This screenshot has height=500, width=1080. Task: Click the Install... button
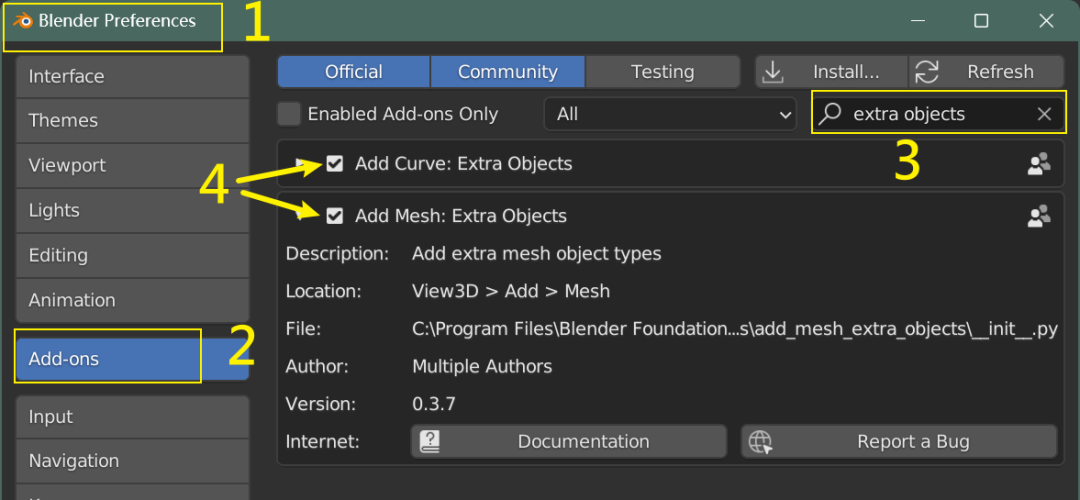tap(831, 72)
